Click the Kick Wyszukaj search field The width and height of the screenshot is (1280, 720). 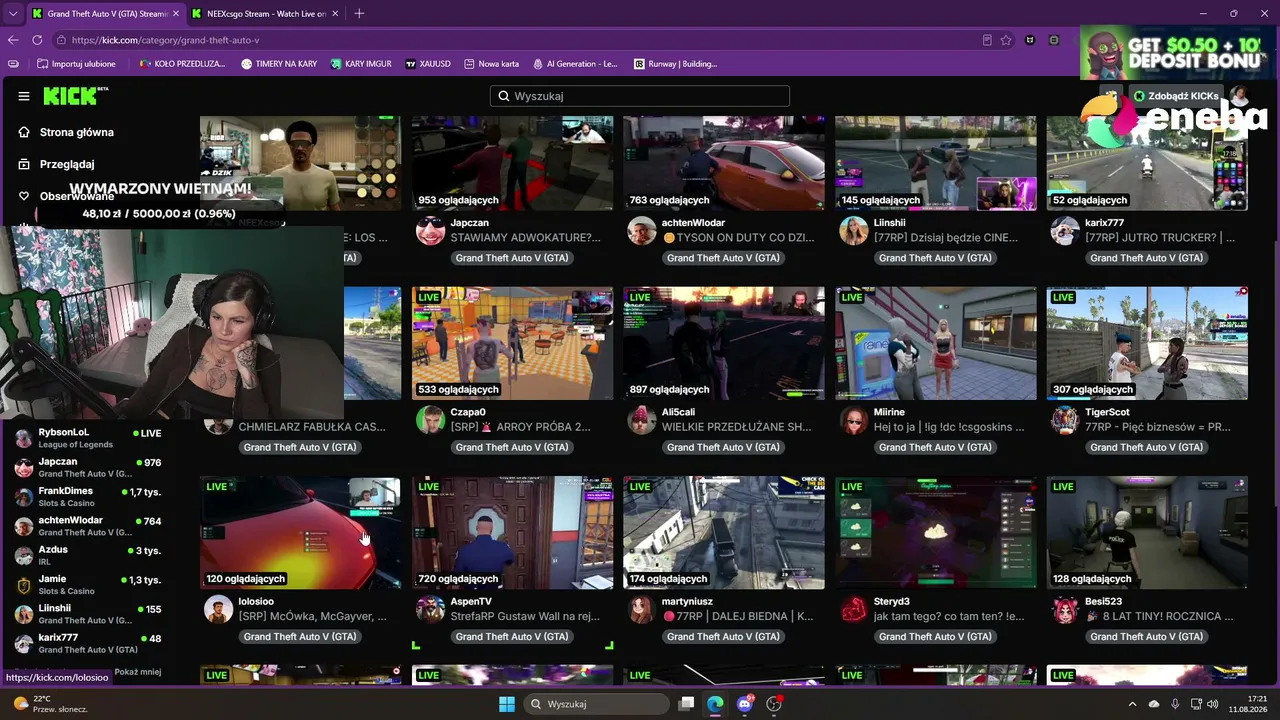click(640, 96)
